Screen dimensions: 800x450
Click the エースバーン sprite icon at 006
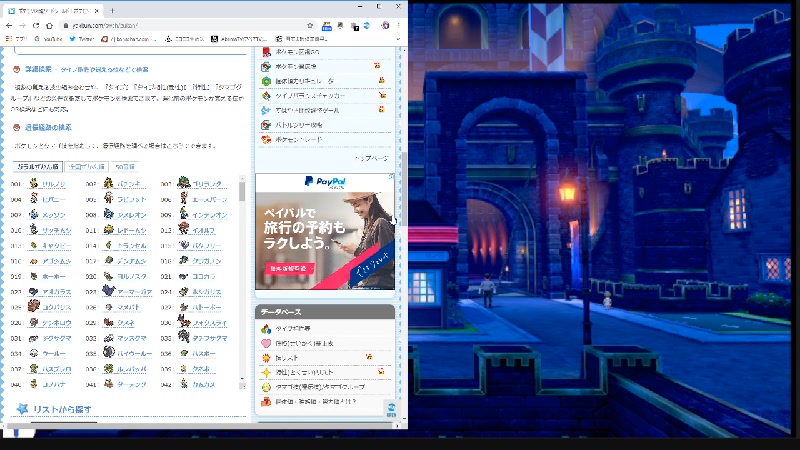pos(184,198)
